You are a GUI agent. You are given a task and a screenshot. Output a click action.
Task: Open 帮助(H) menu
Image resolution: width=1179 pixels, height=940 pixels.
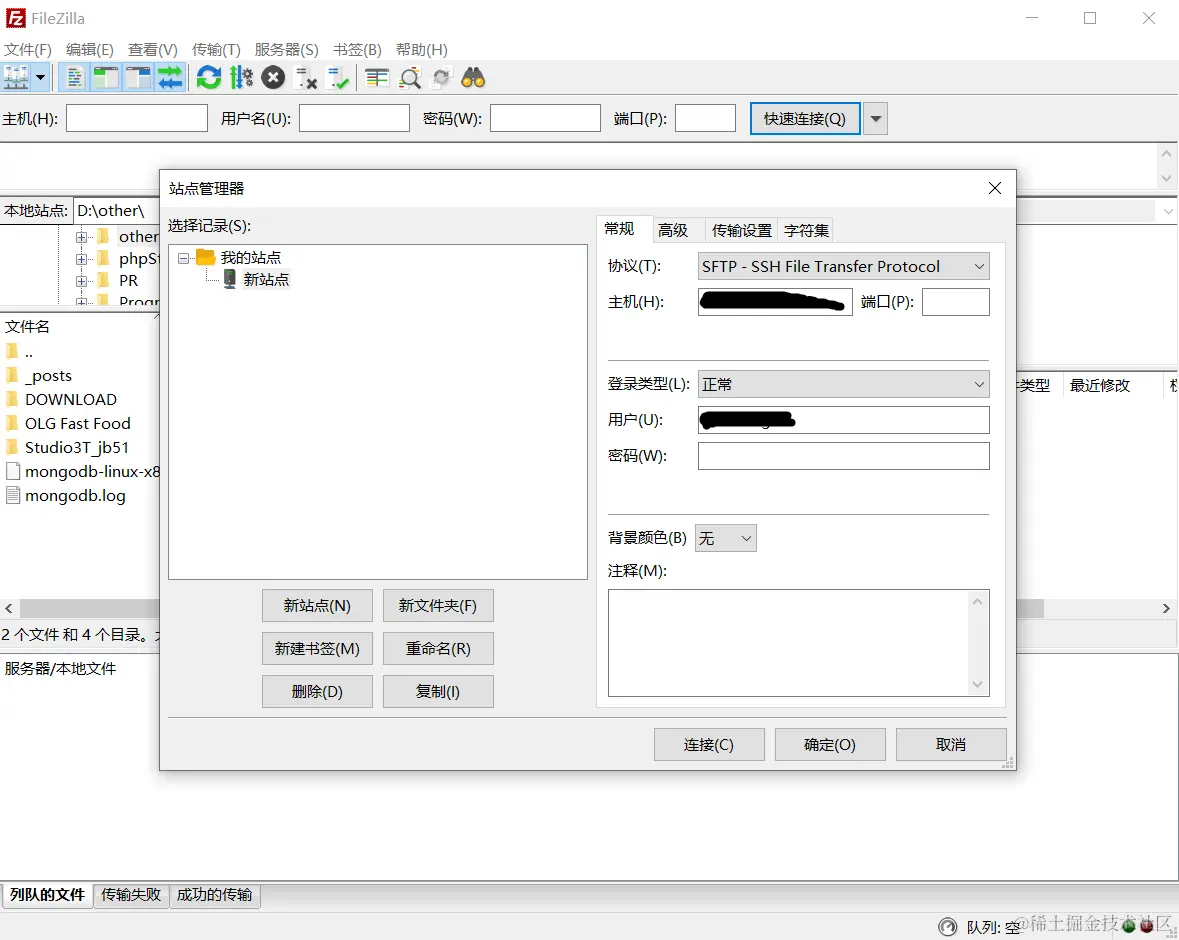coord(422,50)
